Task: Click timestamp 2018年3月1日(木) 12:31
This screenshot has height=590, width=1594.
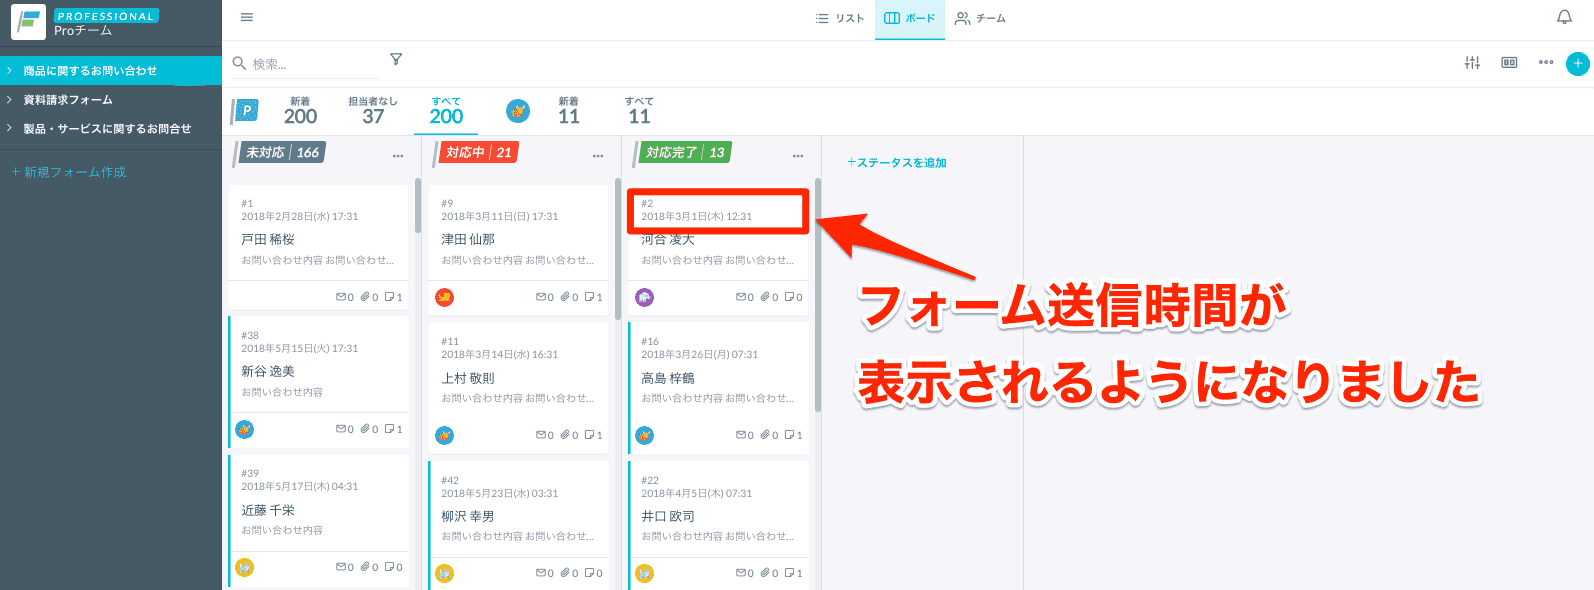Action: point(697,216)
